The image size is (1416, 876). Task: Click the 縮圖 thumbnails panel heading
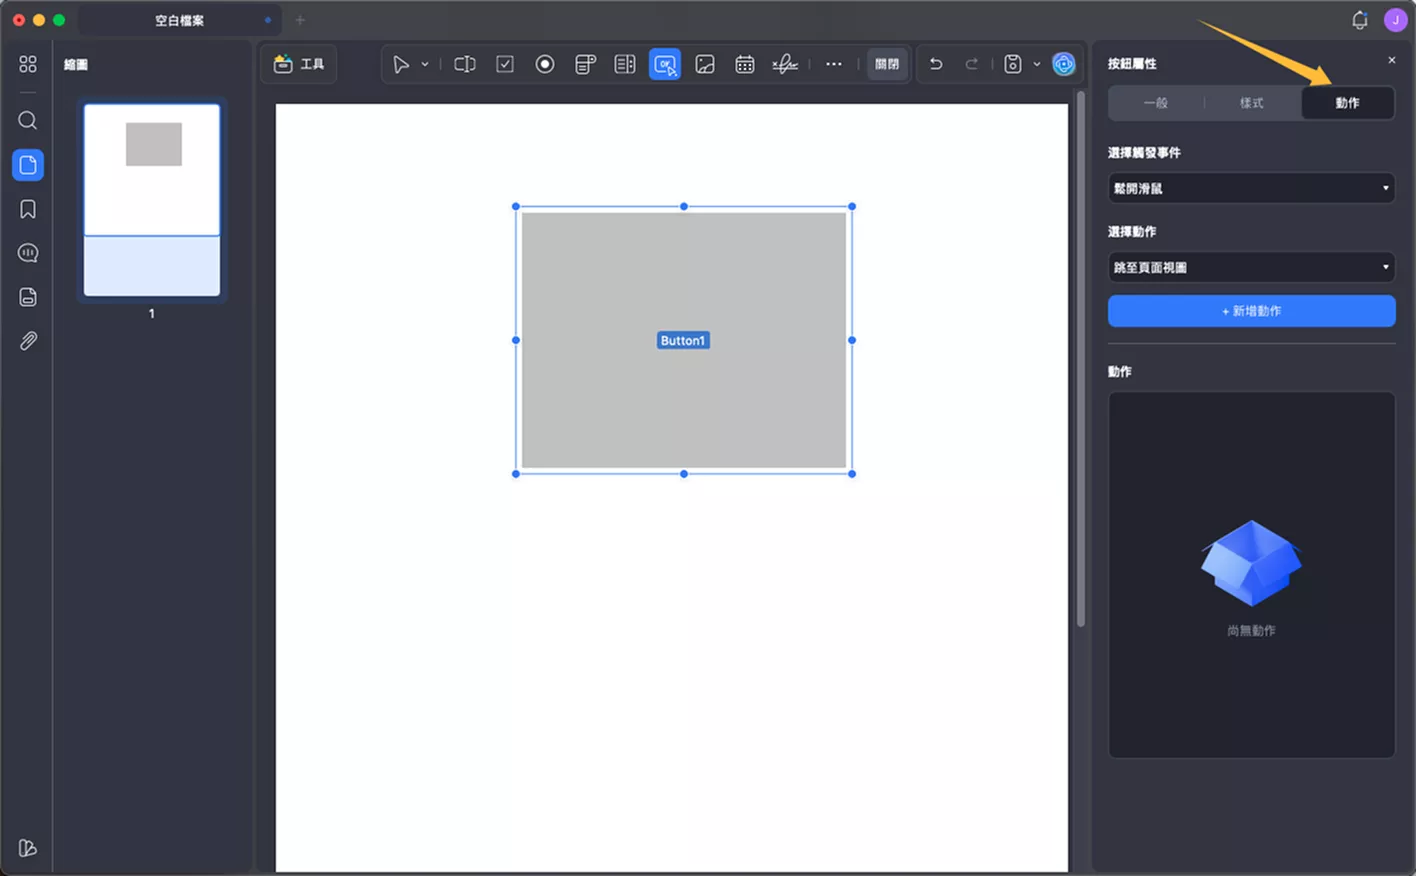pyautogui.click(x=76, y=65)
